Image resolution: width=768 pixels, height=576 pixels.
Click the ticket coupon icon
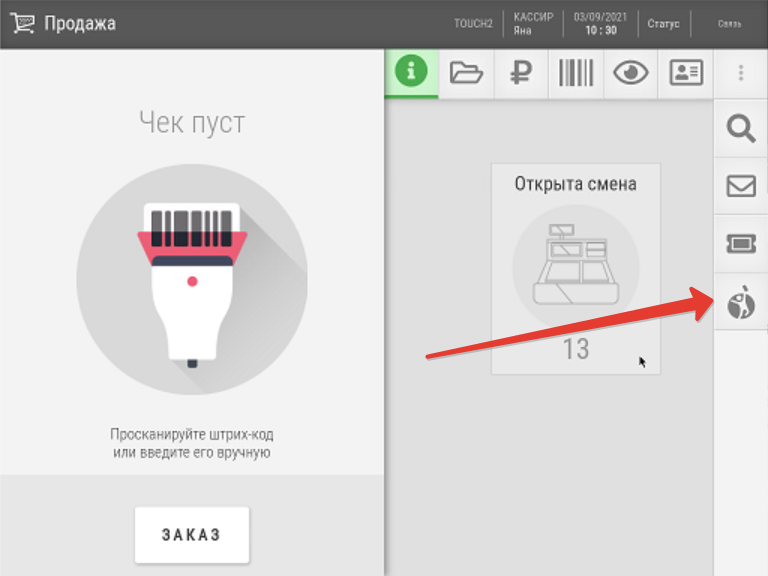(741, 243)
